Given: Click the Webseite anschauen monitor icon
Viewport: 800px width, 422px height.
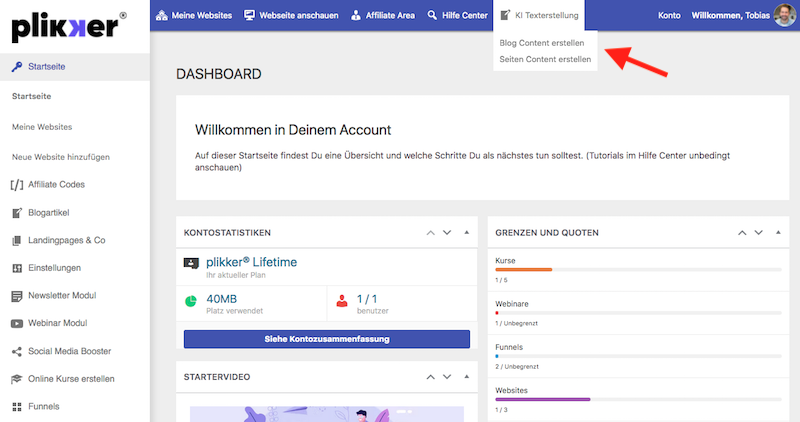Looking at the screenshot, I should [249, 15].
